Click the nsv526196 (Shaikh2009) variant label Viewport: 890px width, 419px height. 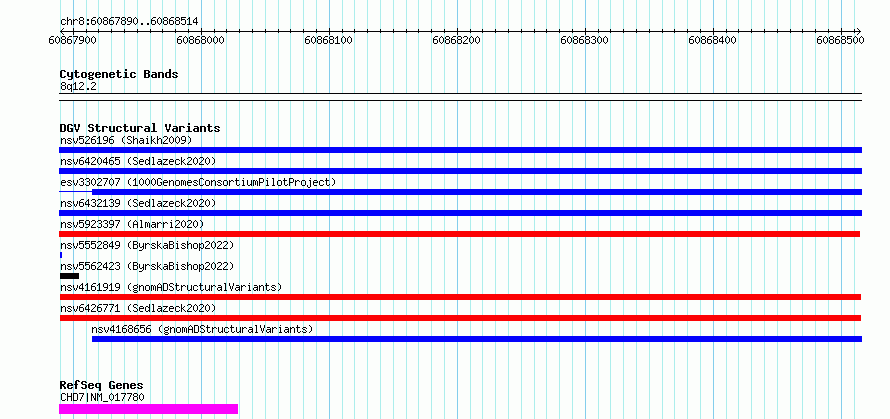tap(126, 140)
